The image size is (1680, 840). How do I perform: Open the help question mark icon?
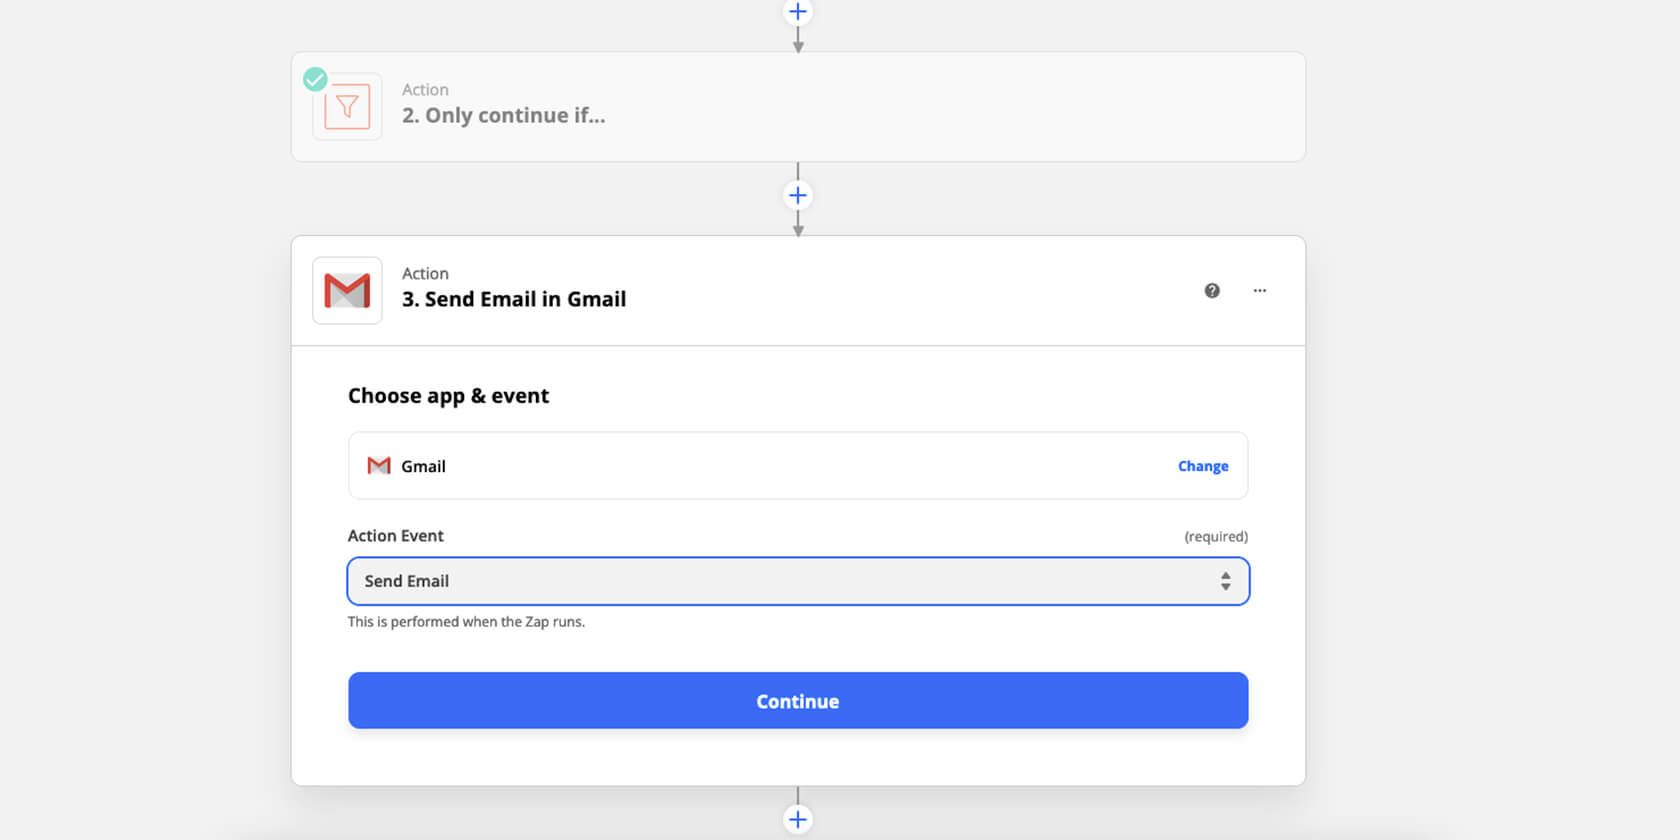point(1211,291)
